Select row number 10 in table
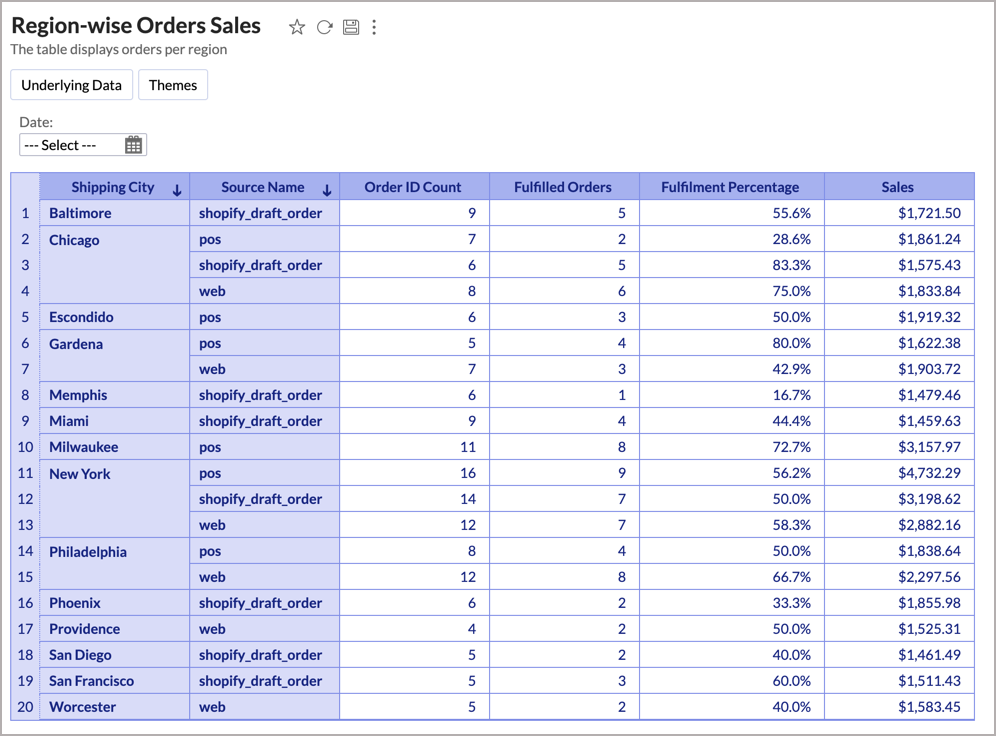Screen dimensions: 996x736 click(x=25, y=447)
